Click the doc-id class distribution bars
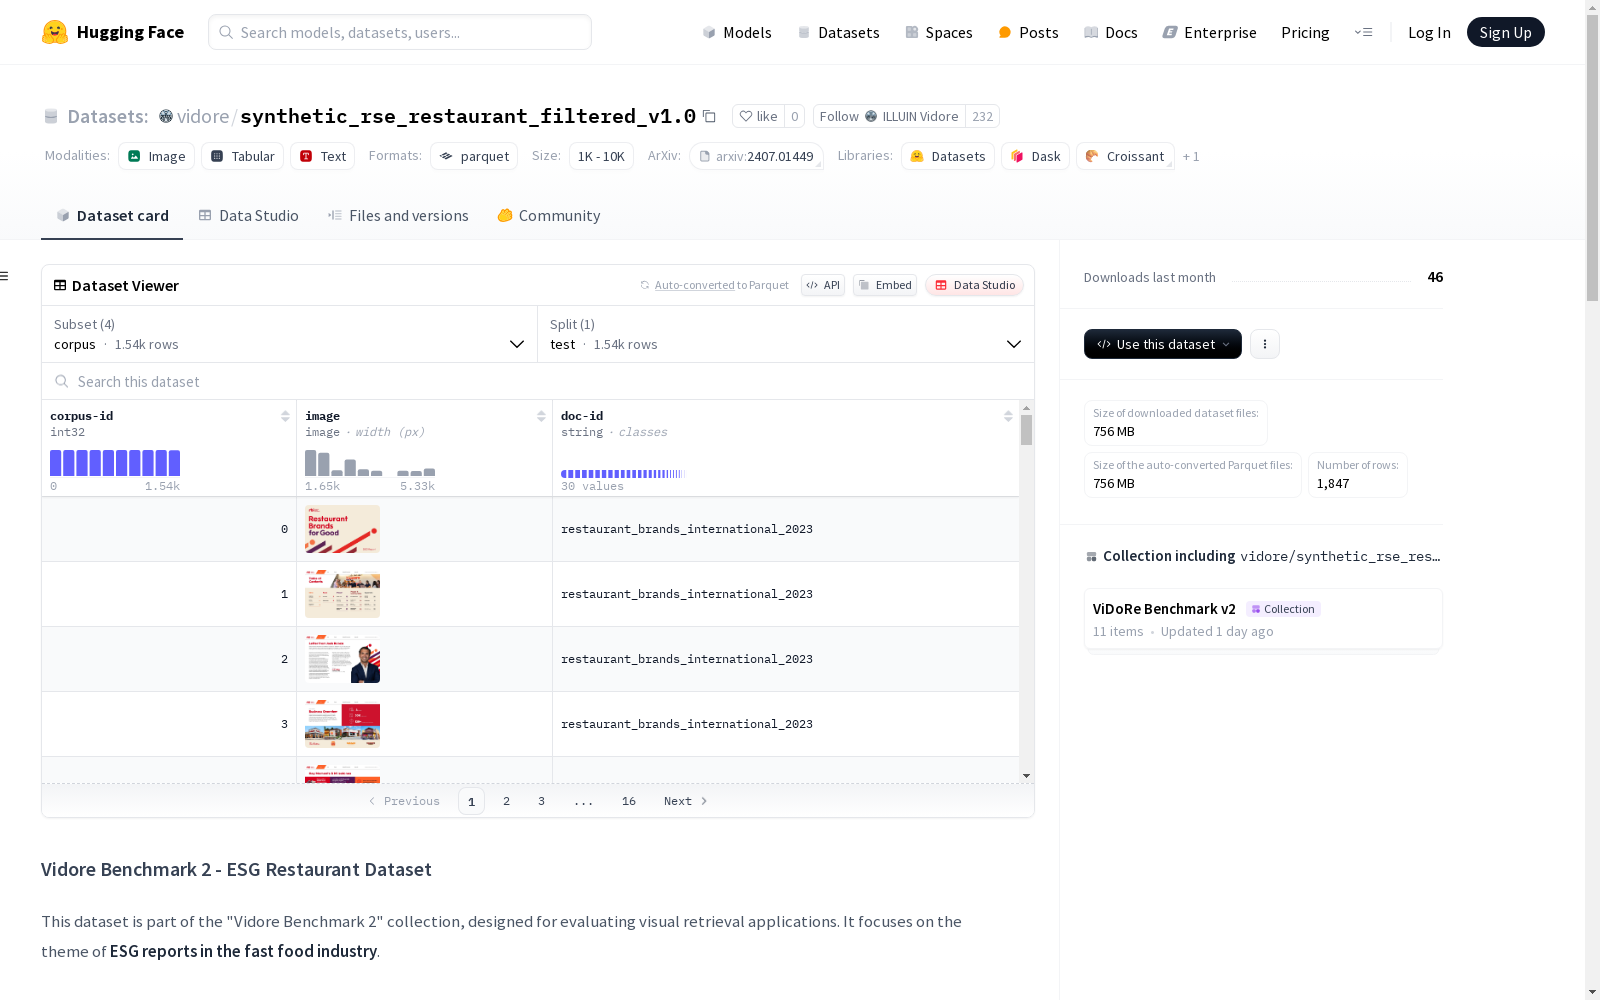The height and width of the screenshot is (1000, 1600). tap(623, 474)
